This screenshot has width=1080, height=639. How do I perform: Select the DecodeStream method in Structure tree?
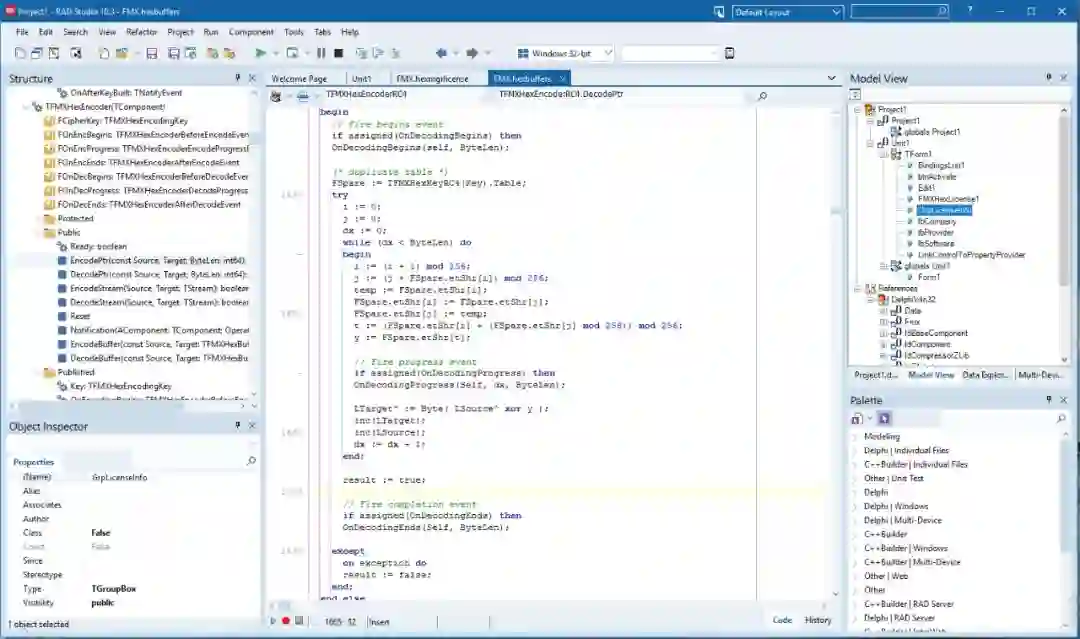click(x=154, y=302)
